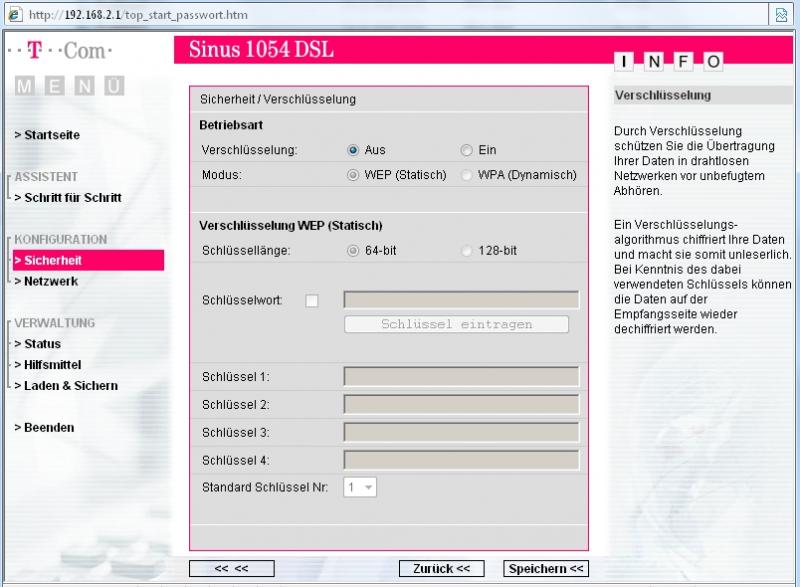Click the Schlüssel 3 input field
This screenshot has width=800, height=587.
pyautogui.click(x=462, y=432)
